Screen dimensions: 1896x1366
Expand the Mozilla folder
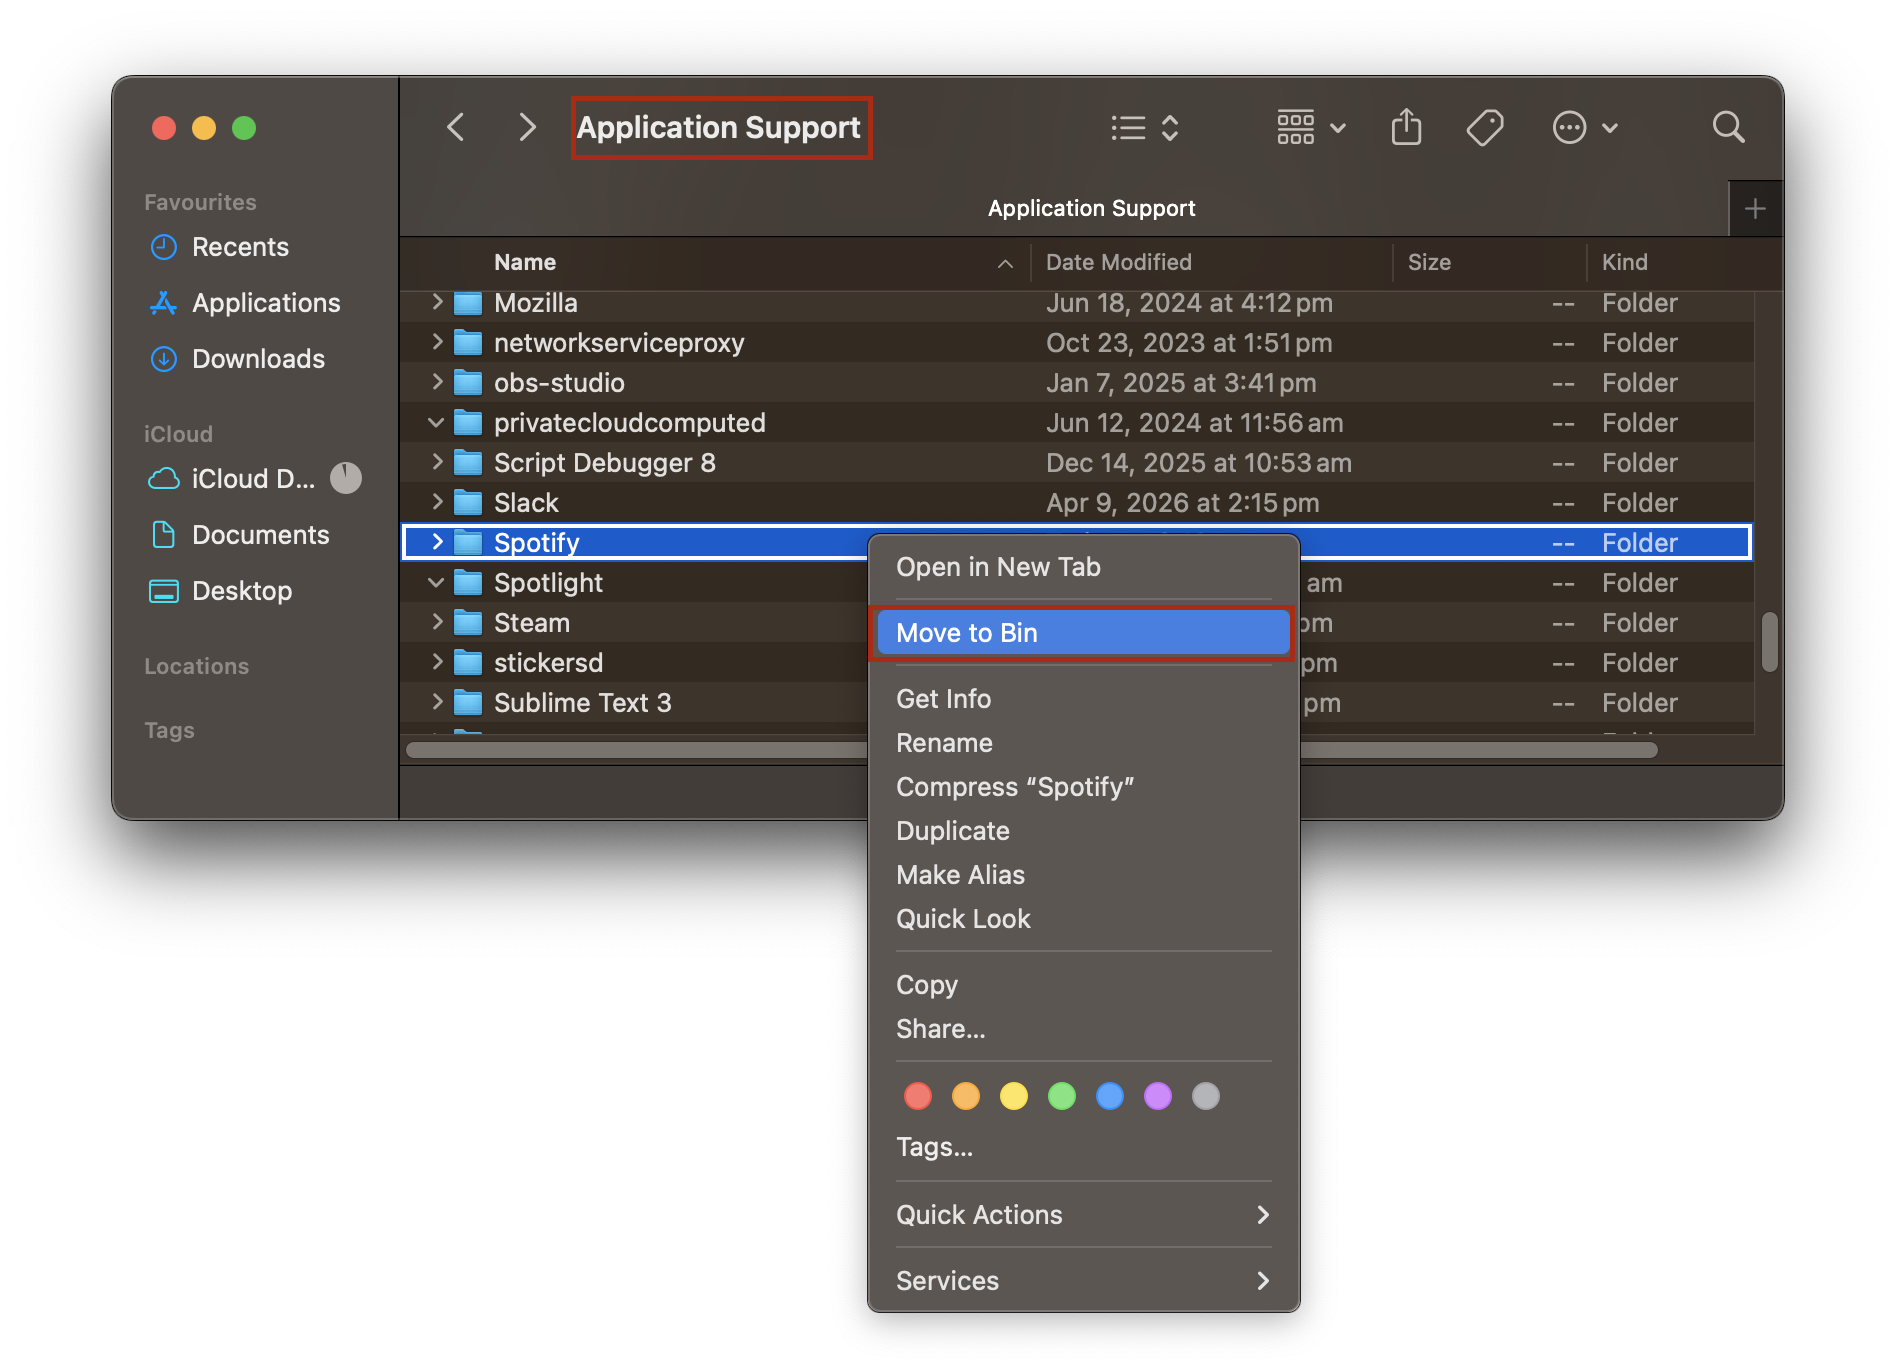pos(437,302)
